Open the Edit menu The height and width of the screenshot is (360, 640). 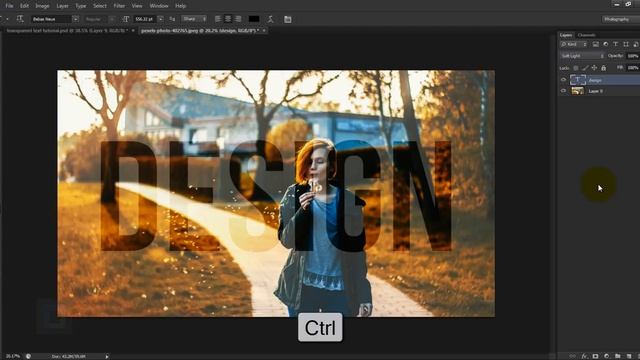pos(24,6)
